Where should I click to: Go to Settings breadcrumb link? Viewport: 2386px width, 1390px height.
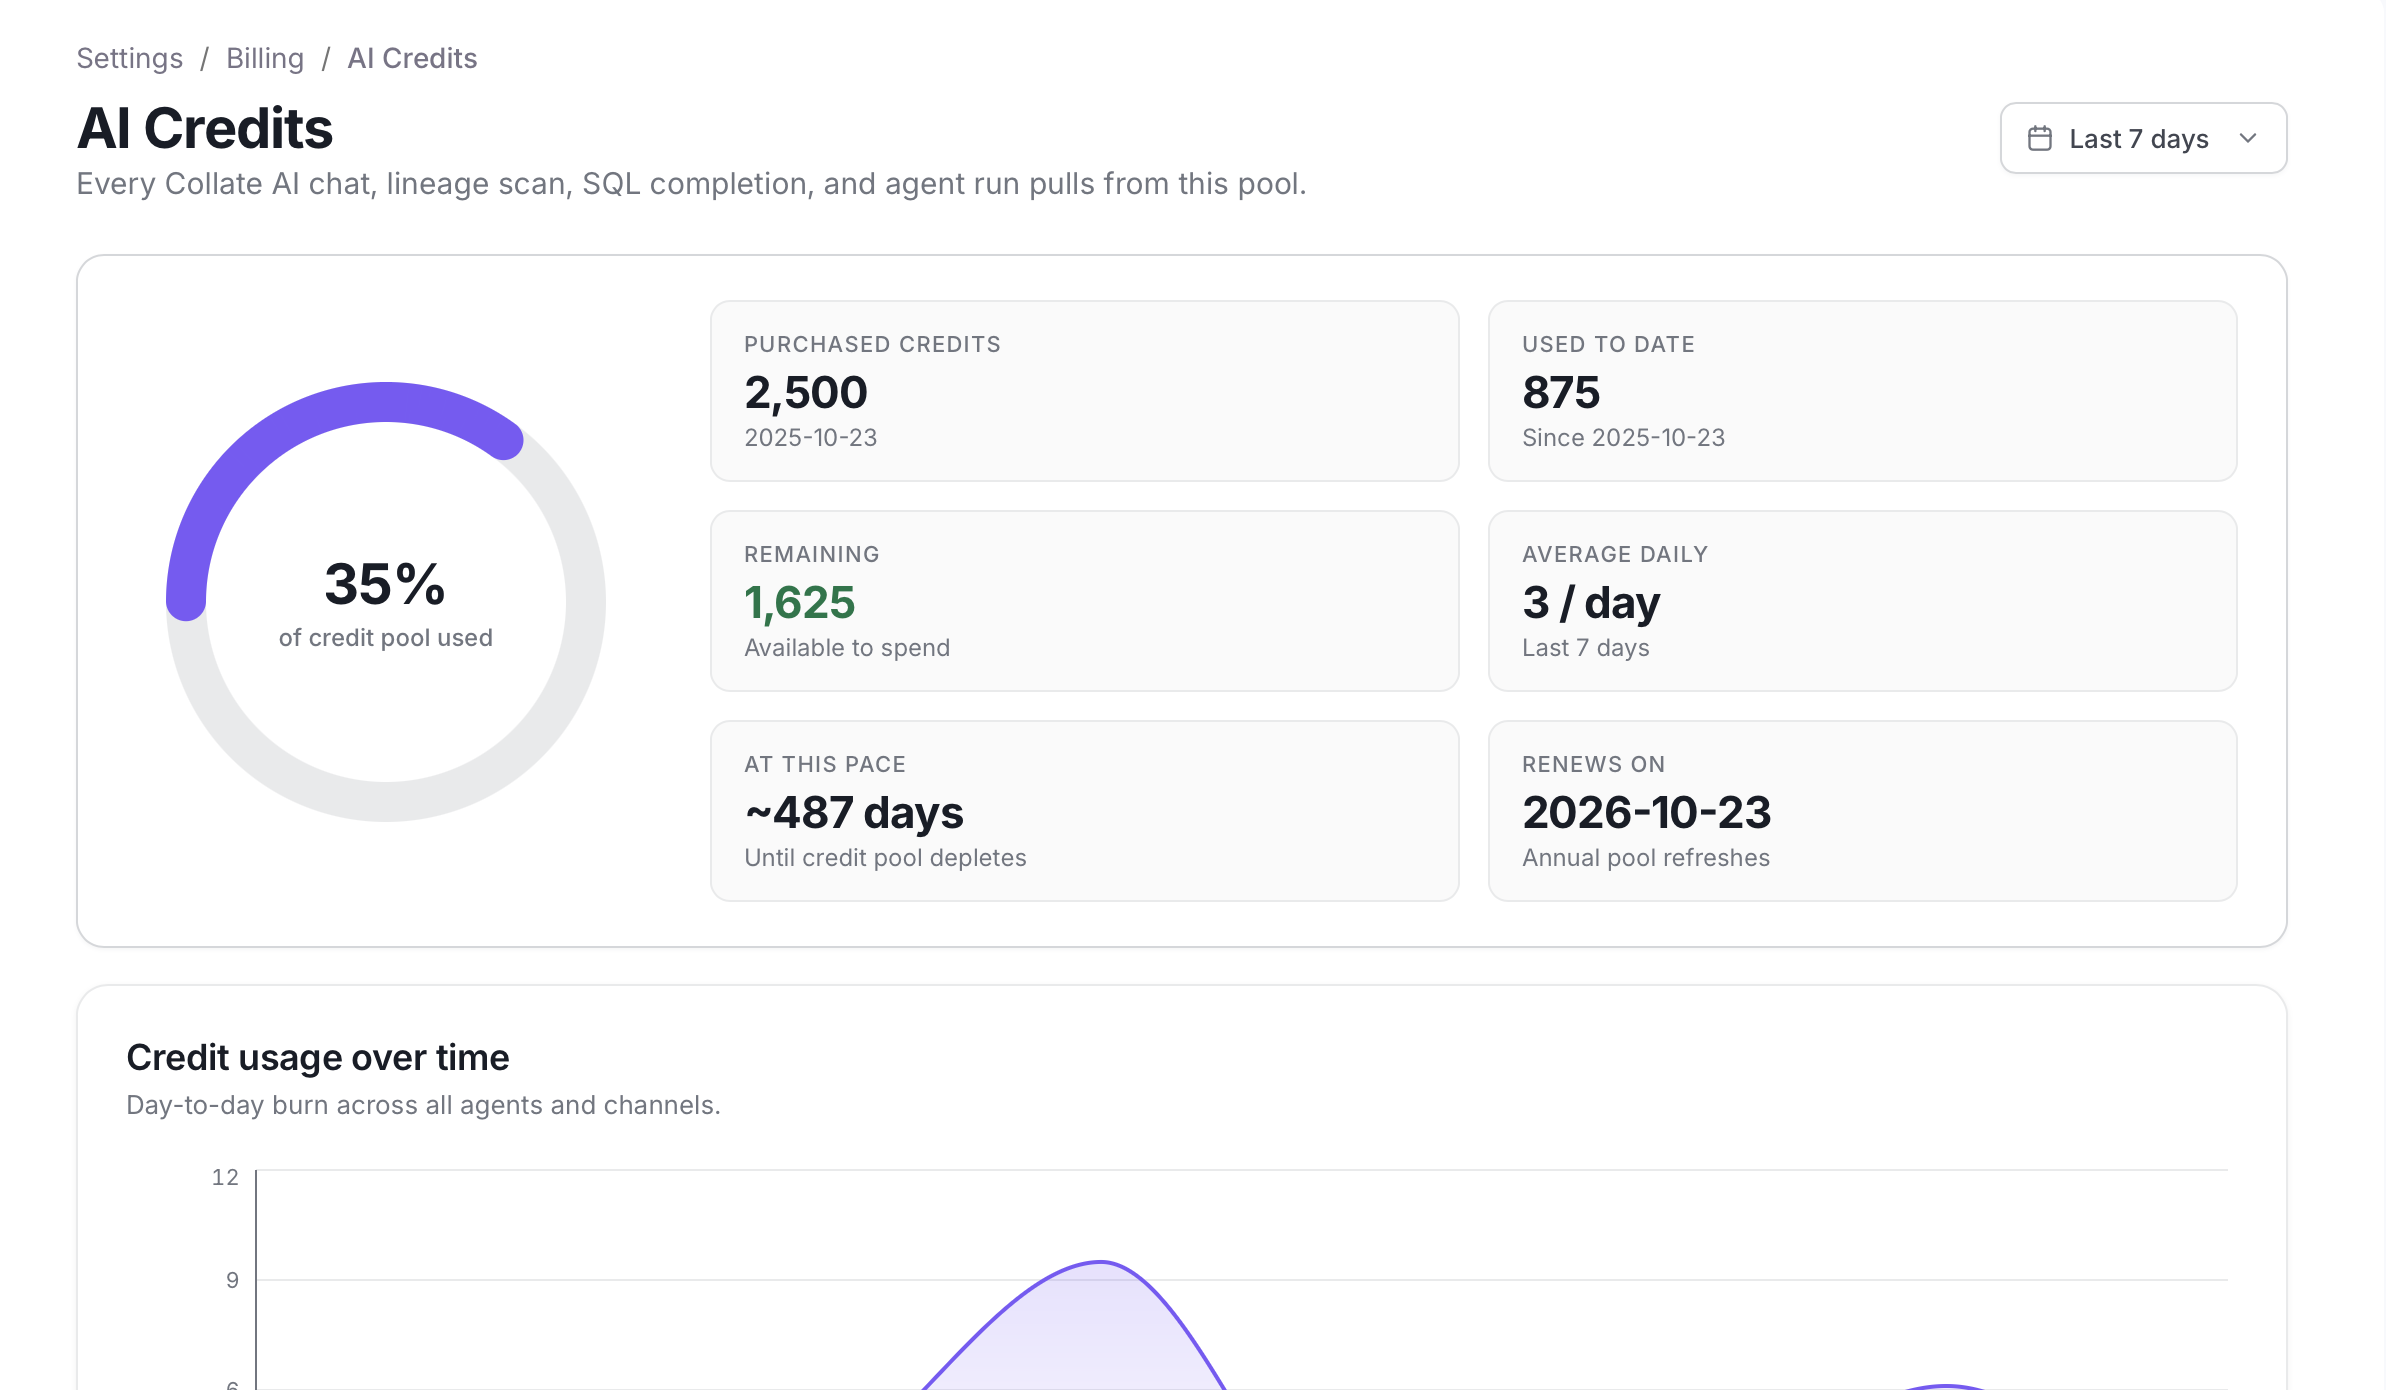[130, 58]
